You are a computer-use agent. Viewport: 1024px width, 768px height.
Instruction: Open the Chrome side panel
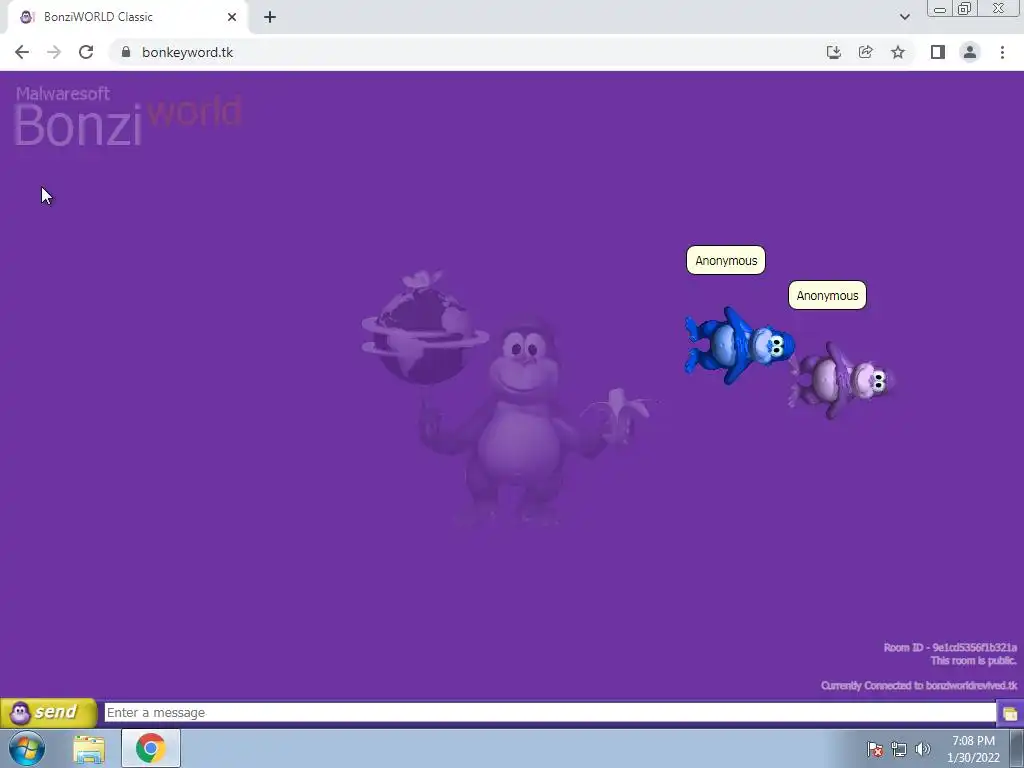pyautogui.click(x=938, y=52)
